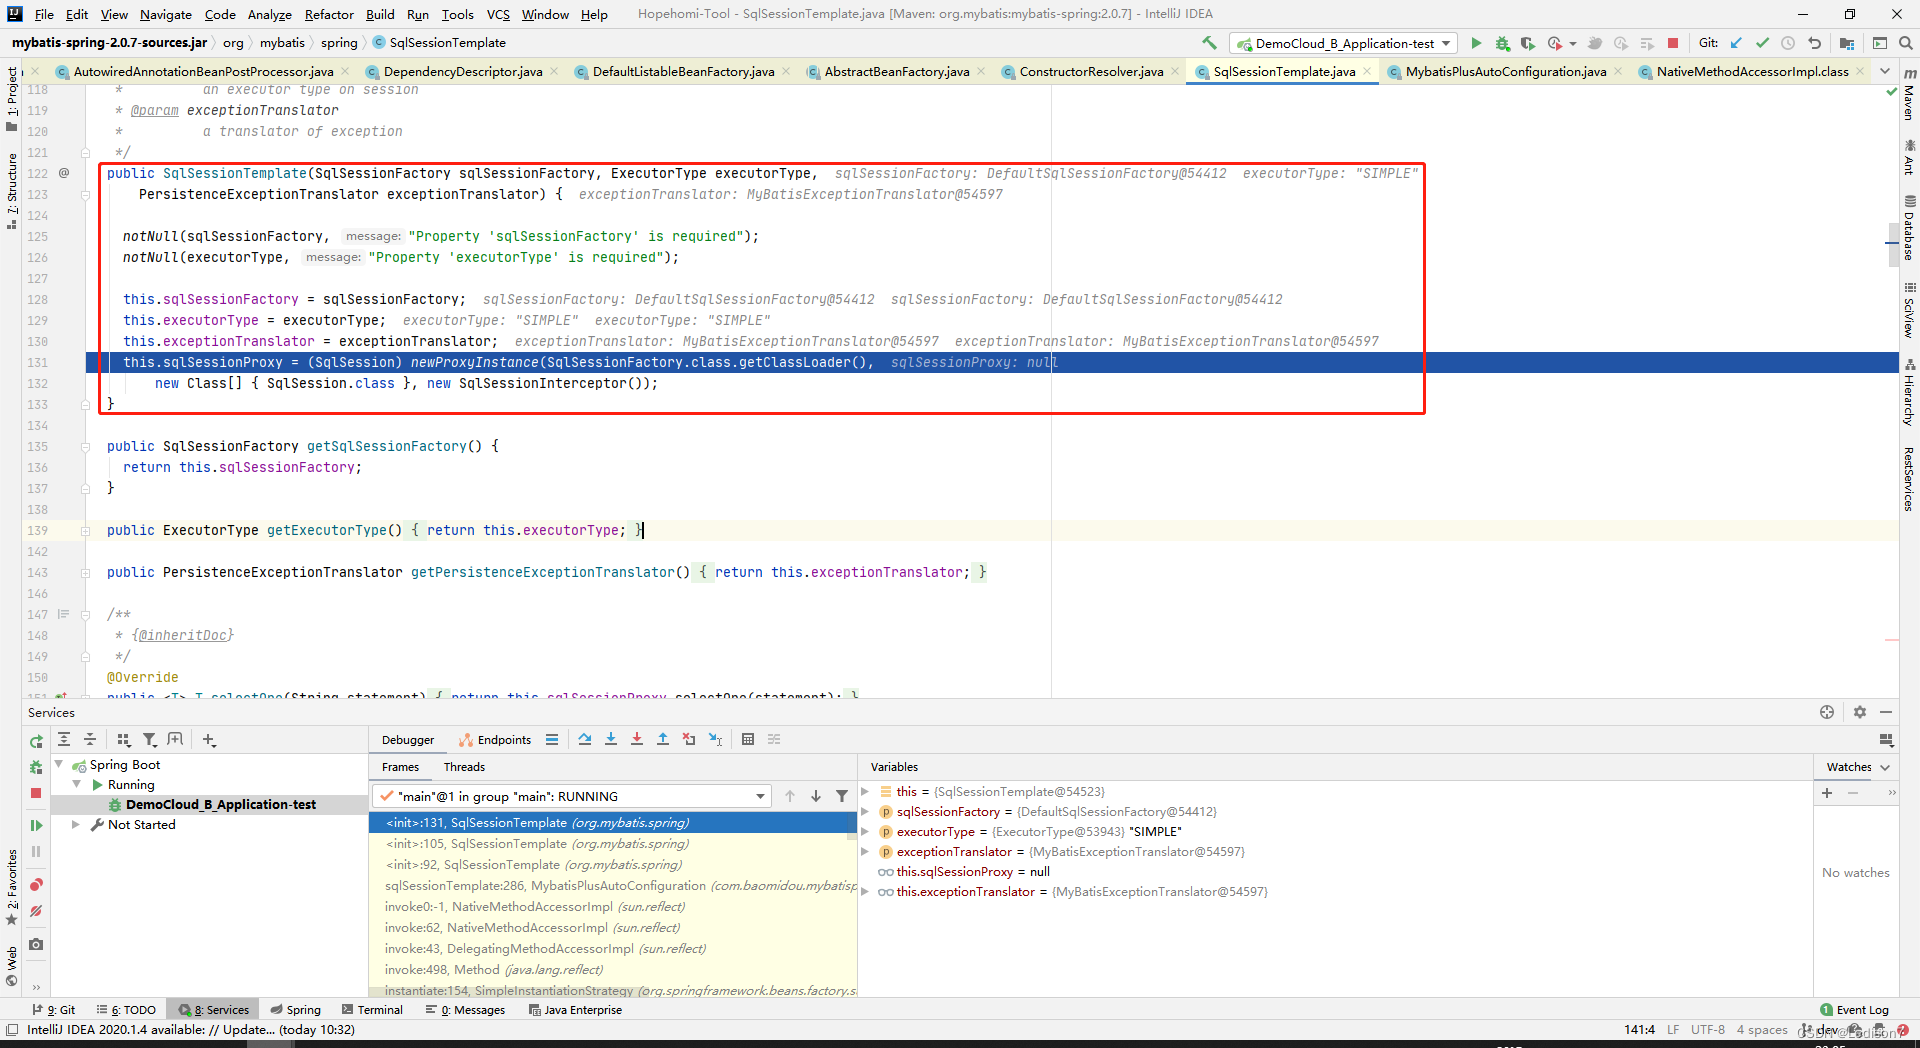The image size is (1920, 1048).
Task: Open the VCS menu
Action: point(498,14)
